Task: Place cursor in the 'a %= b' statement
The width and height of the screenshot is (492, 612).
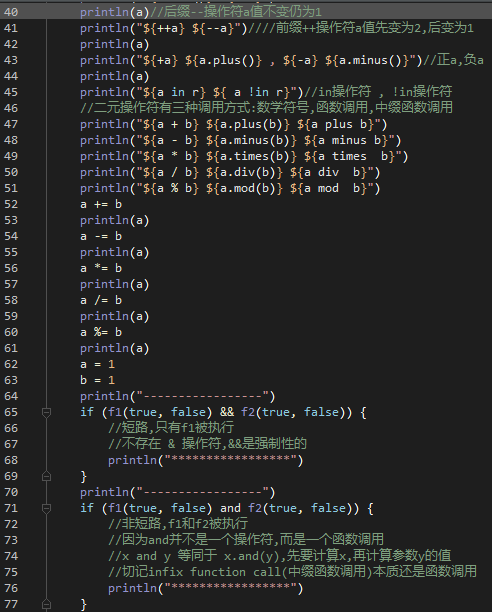Action: (101, 332)
